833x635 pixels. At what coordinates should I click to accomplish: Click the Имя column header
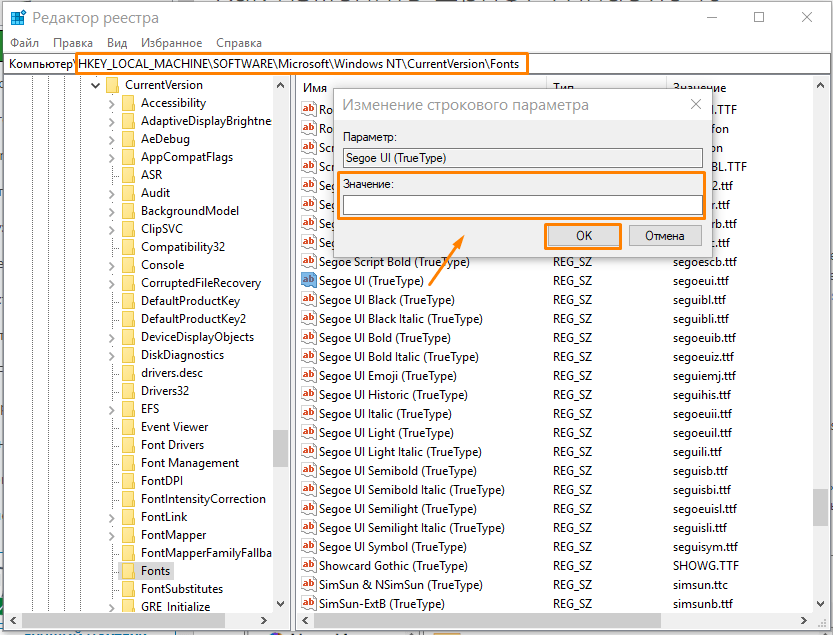coord(315,88)
